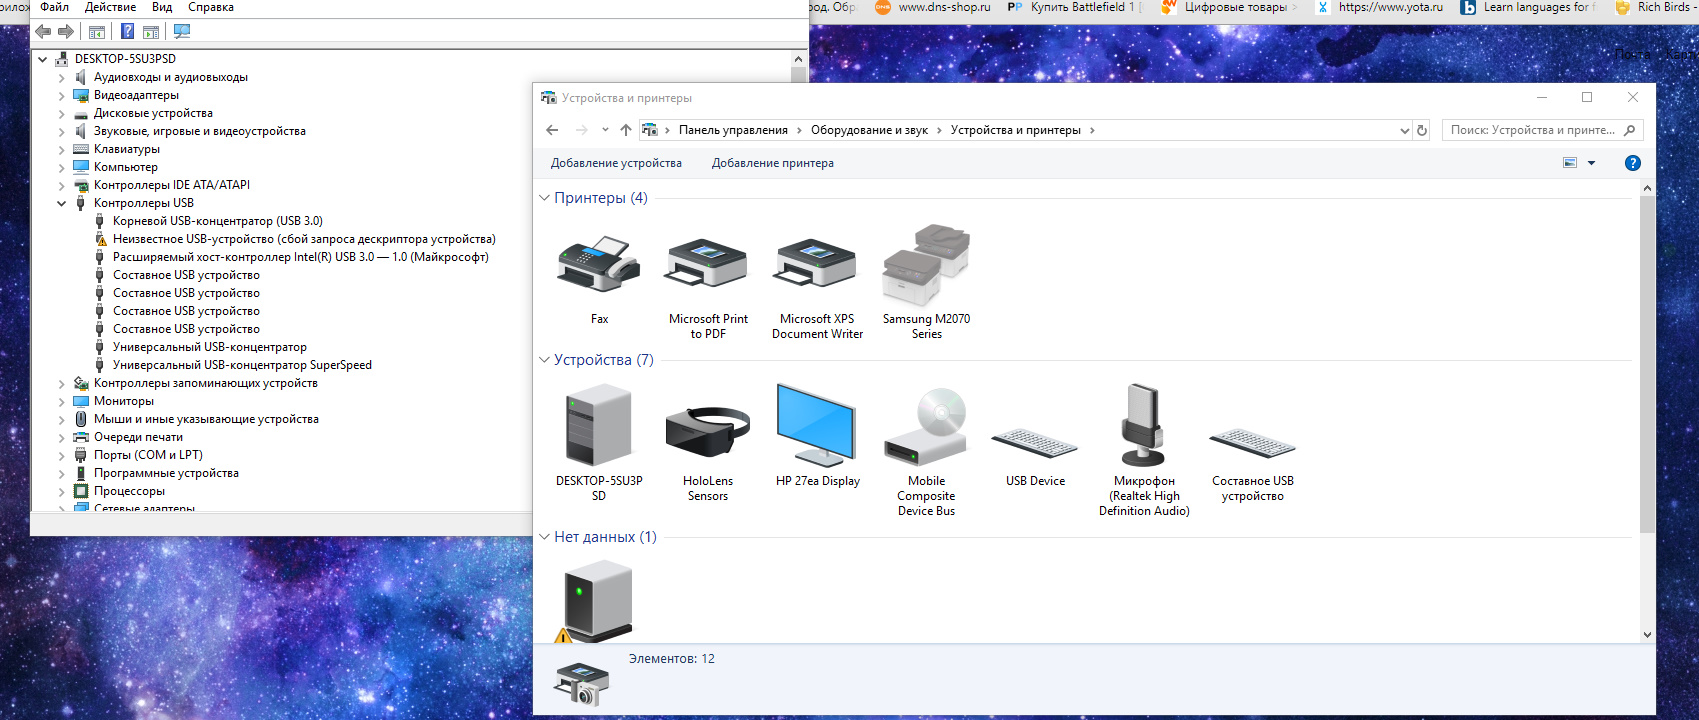Click the Device Manager help toolbar icon
Image resolution: width=1699 pixels, height=720 pixels.
pyautogui.click(x=127, y=32)
